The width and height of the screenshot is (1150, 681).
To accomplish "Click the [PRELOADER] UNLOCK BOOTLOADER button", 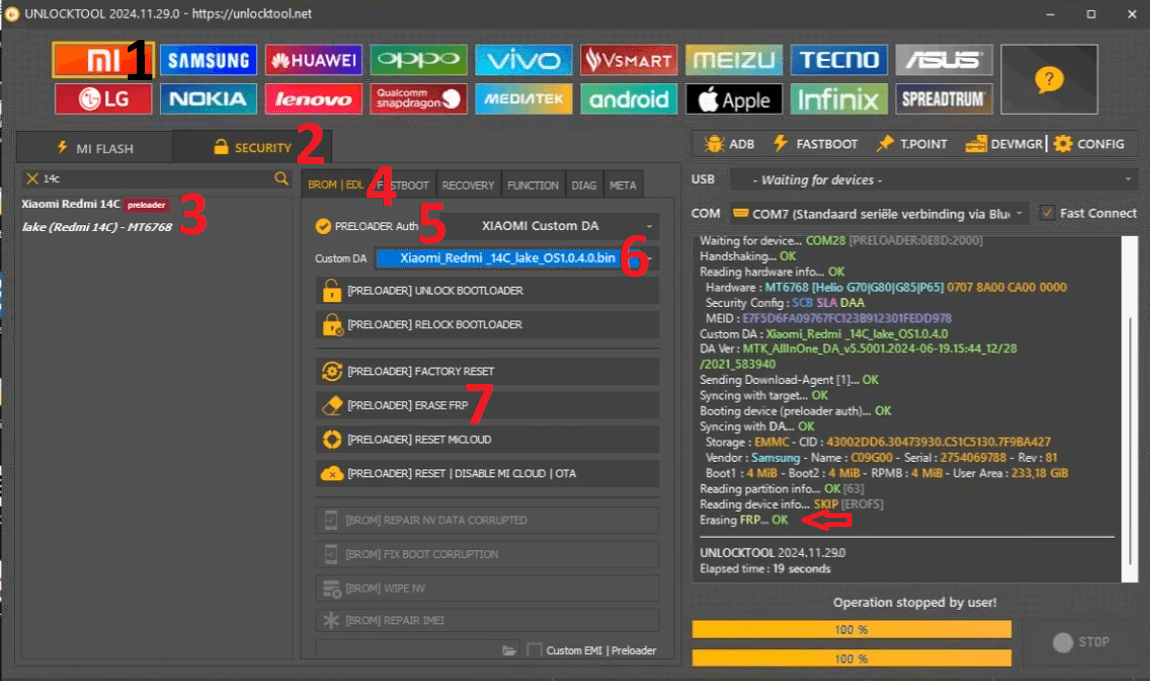I will 487,291.
